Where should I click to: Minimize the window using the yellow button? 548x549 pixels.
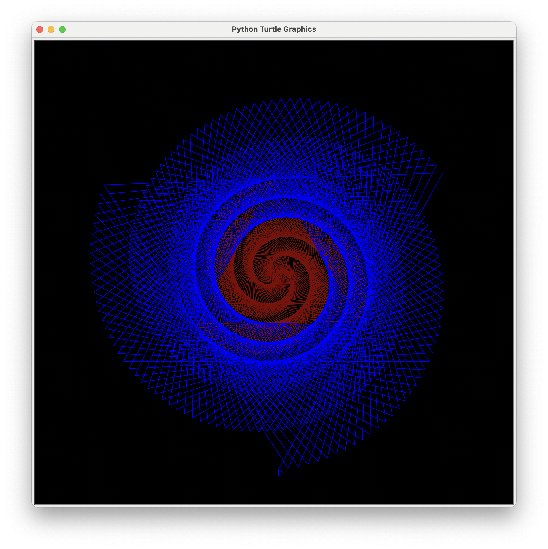51,29
